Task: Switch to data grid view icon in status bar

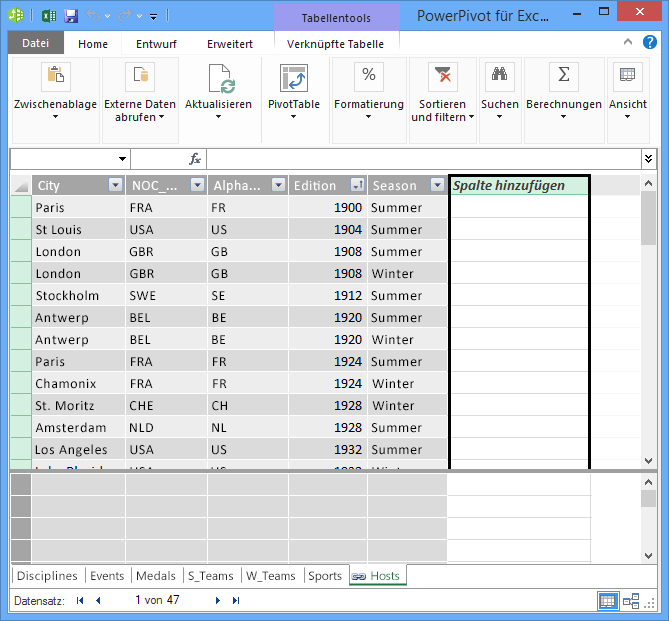Action: pyautogui.click(x=607, y=601)
